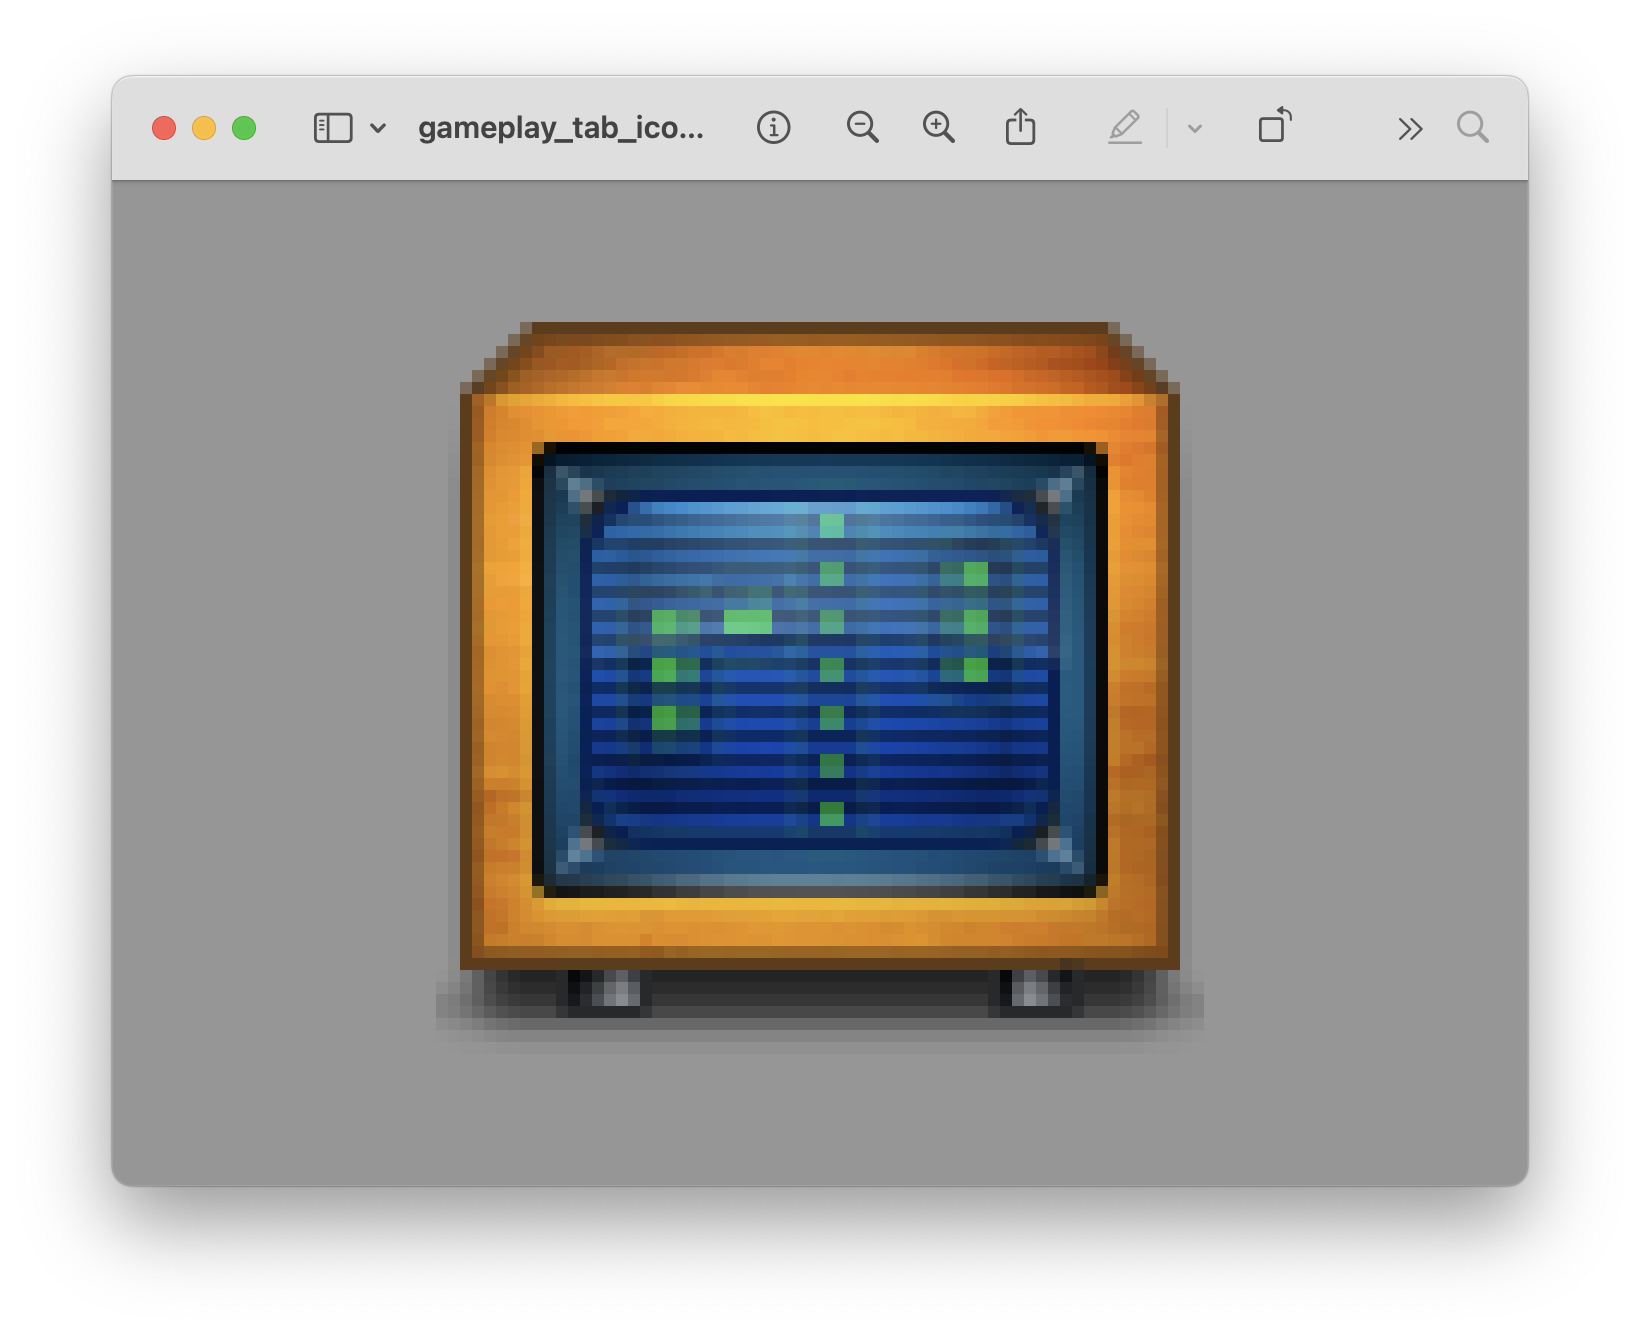The width and height of the screenshot is (1640, 1334).
Task: Close the Preview window
Action: (164, 129)
